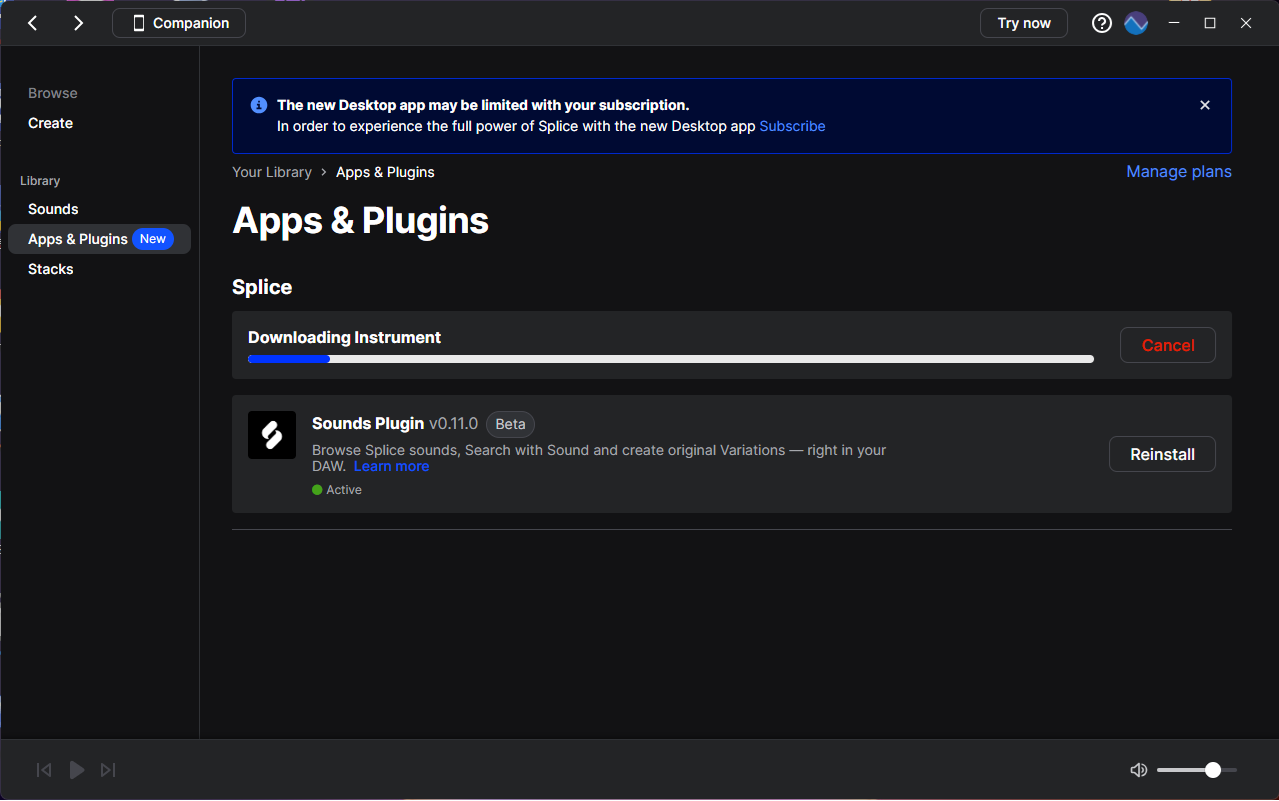This screenshot has height=801, width=1279.
Task: Go to Your Library breadcrumb
Action: click(272, 172)
